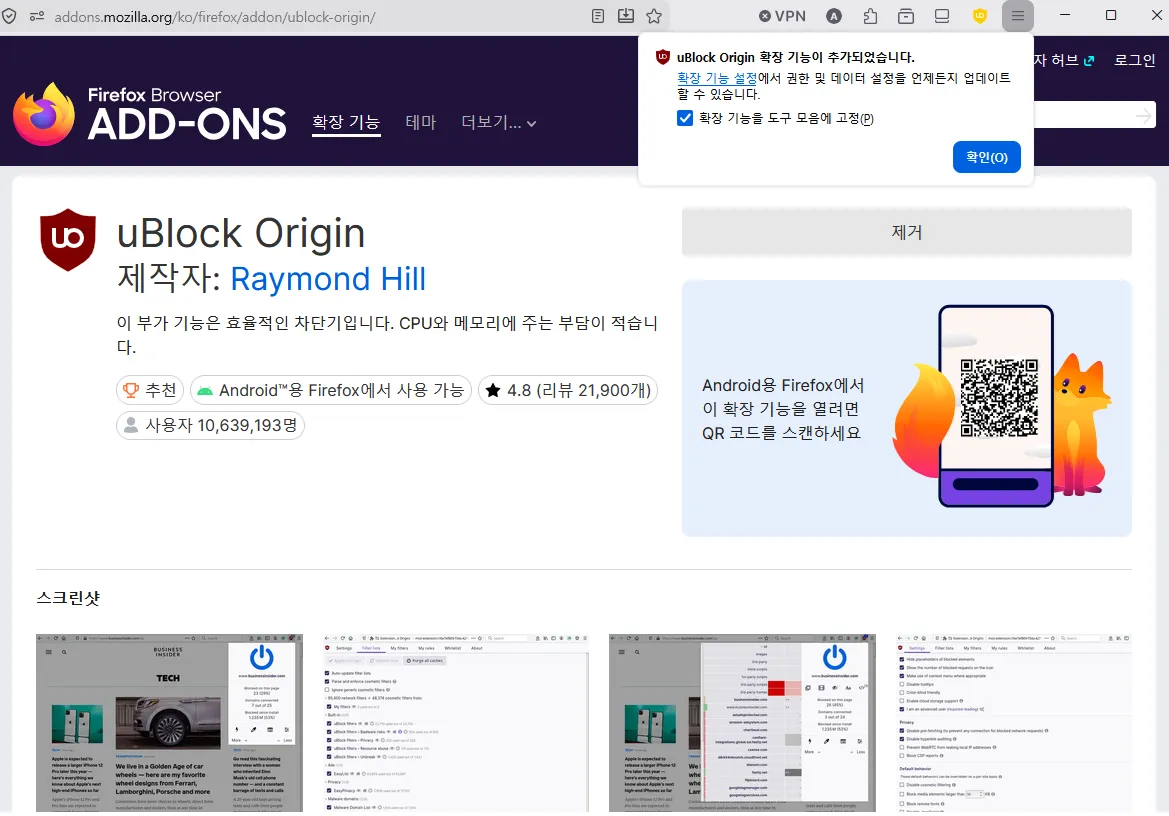Open the second screenshot thumbnail showing filter lists
The width and height of the screenshot is (1169, 816).
point(456,723)
